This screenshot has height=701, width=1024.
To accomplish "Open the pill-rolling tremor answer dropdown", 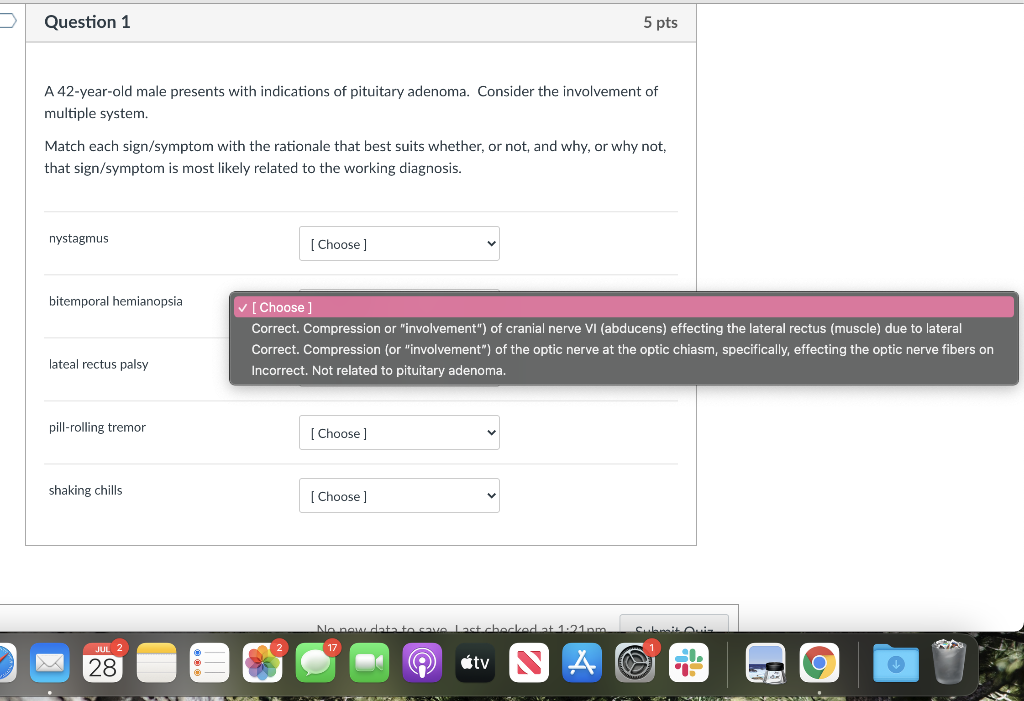I will tap(399, 432).
